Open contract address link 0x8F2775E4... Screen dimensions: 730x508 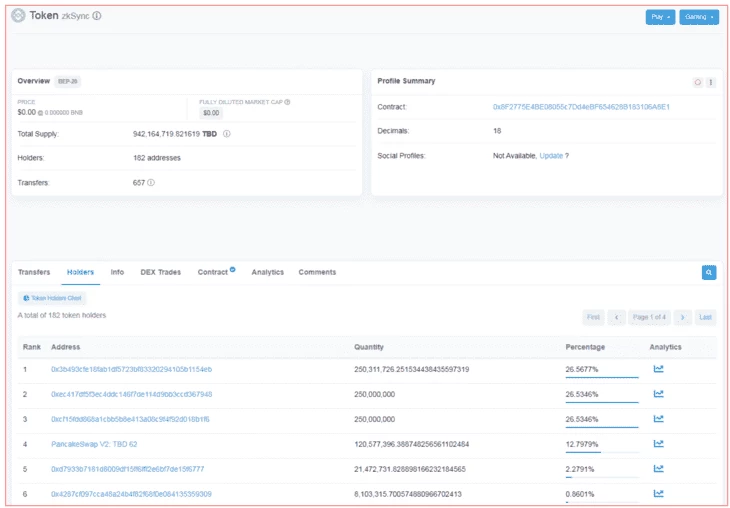581,107
